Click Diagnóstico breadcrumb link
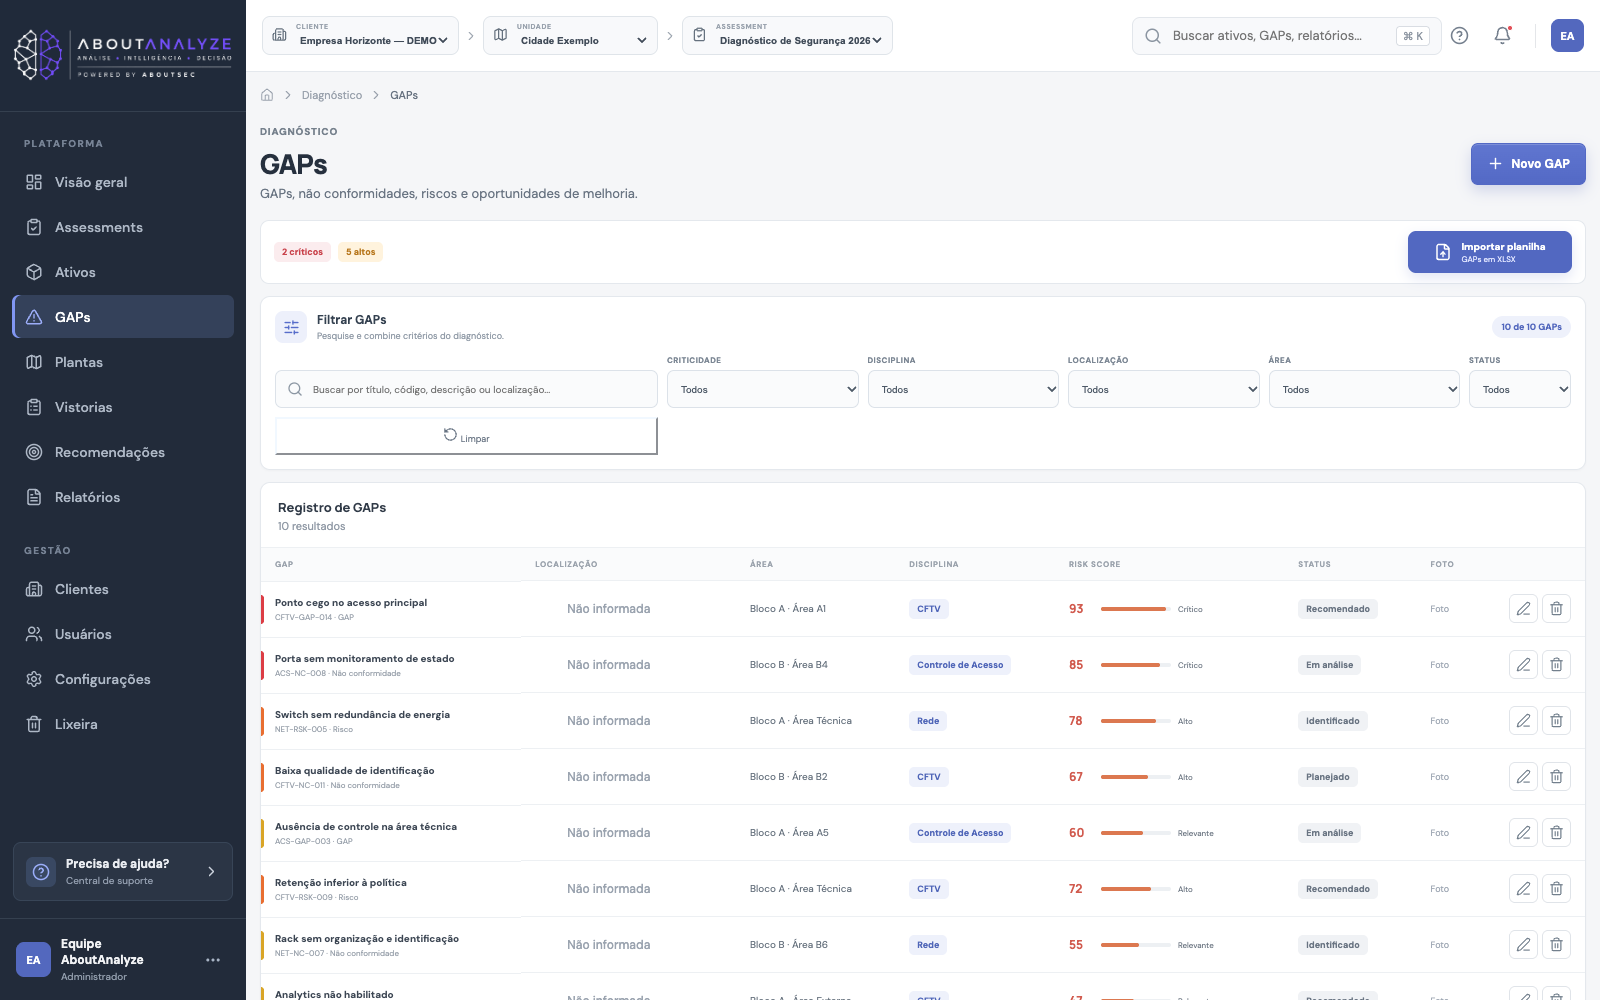The image size is (1600, 1000). click(x=332, y=95)
